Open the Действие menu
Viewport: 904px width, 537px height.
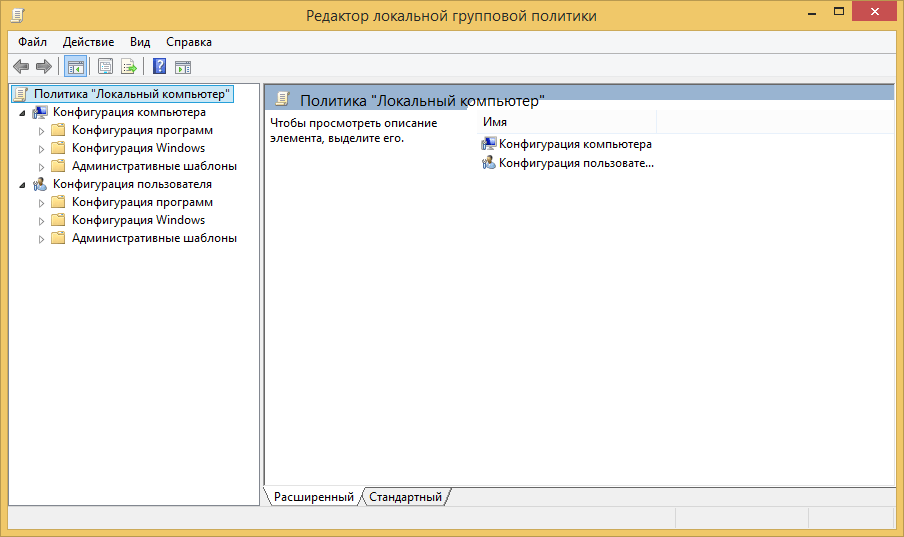pyautogui.click(x=88, y=42)
